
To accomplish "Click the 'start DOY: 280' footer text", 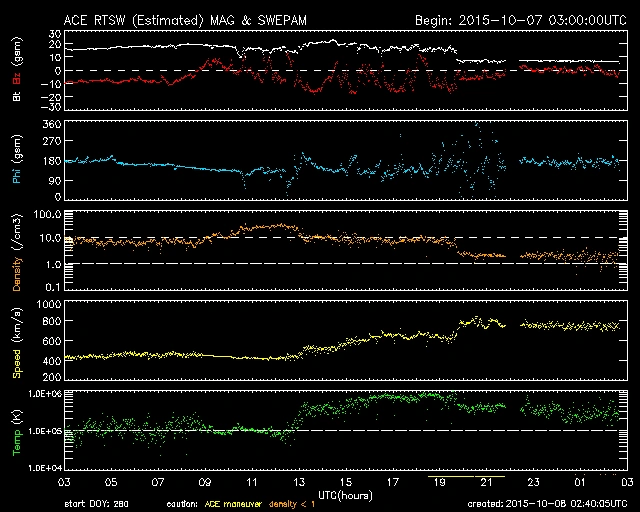I will pyautogui.click(x=95, y=503).
